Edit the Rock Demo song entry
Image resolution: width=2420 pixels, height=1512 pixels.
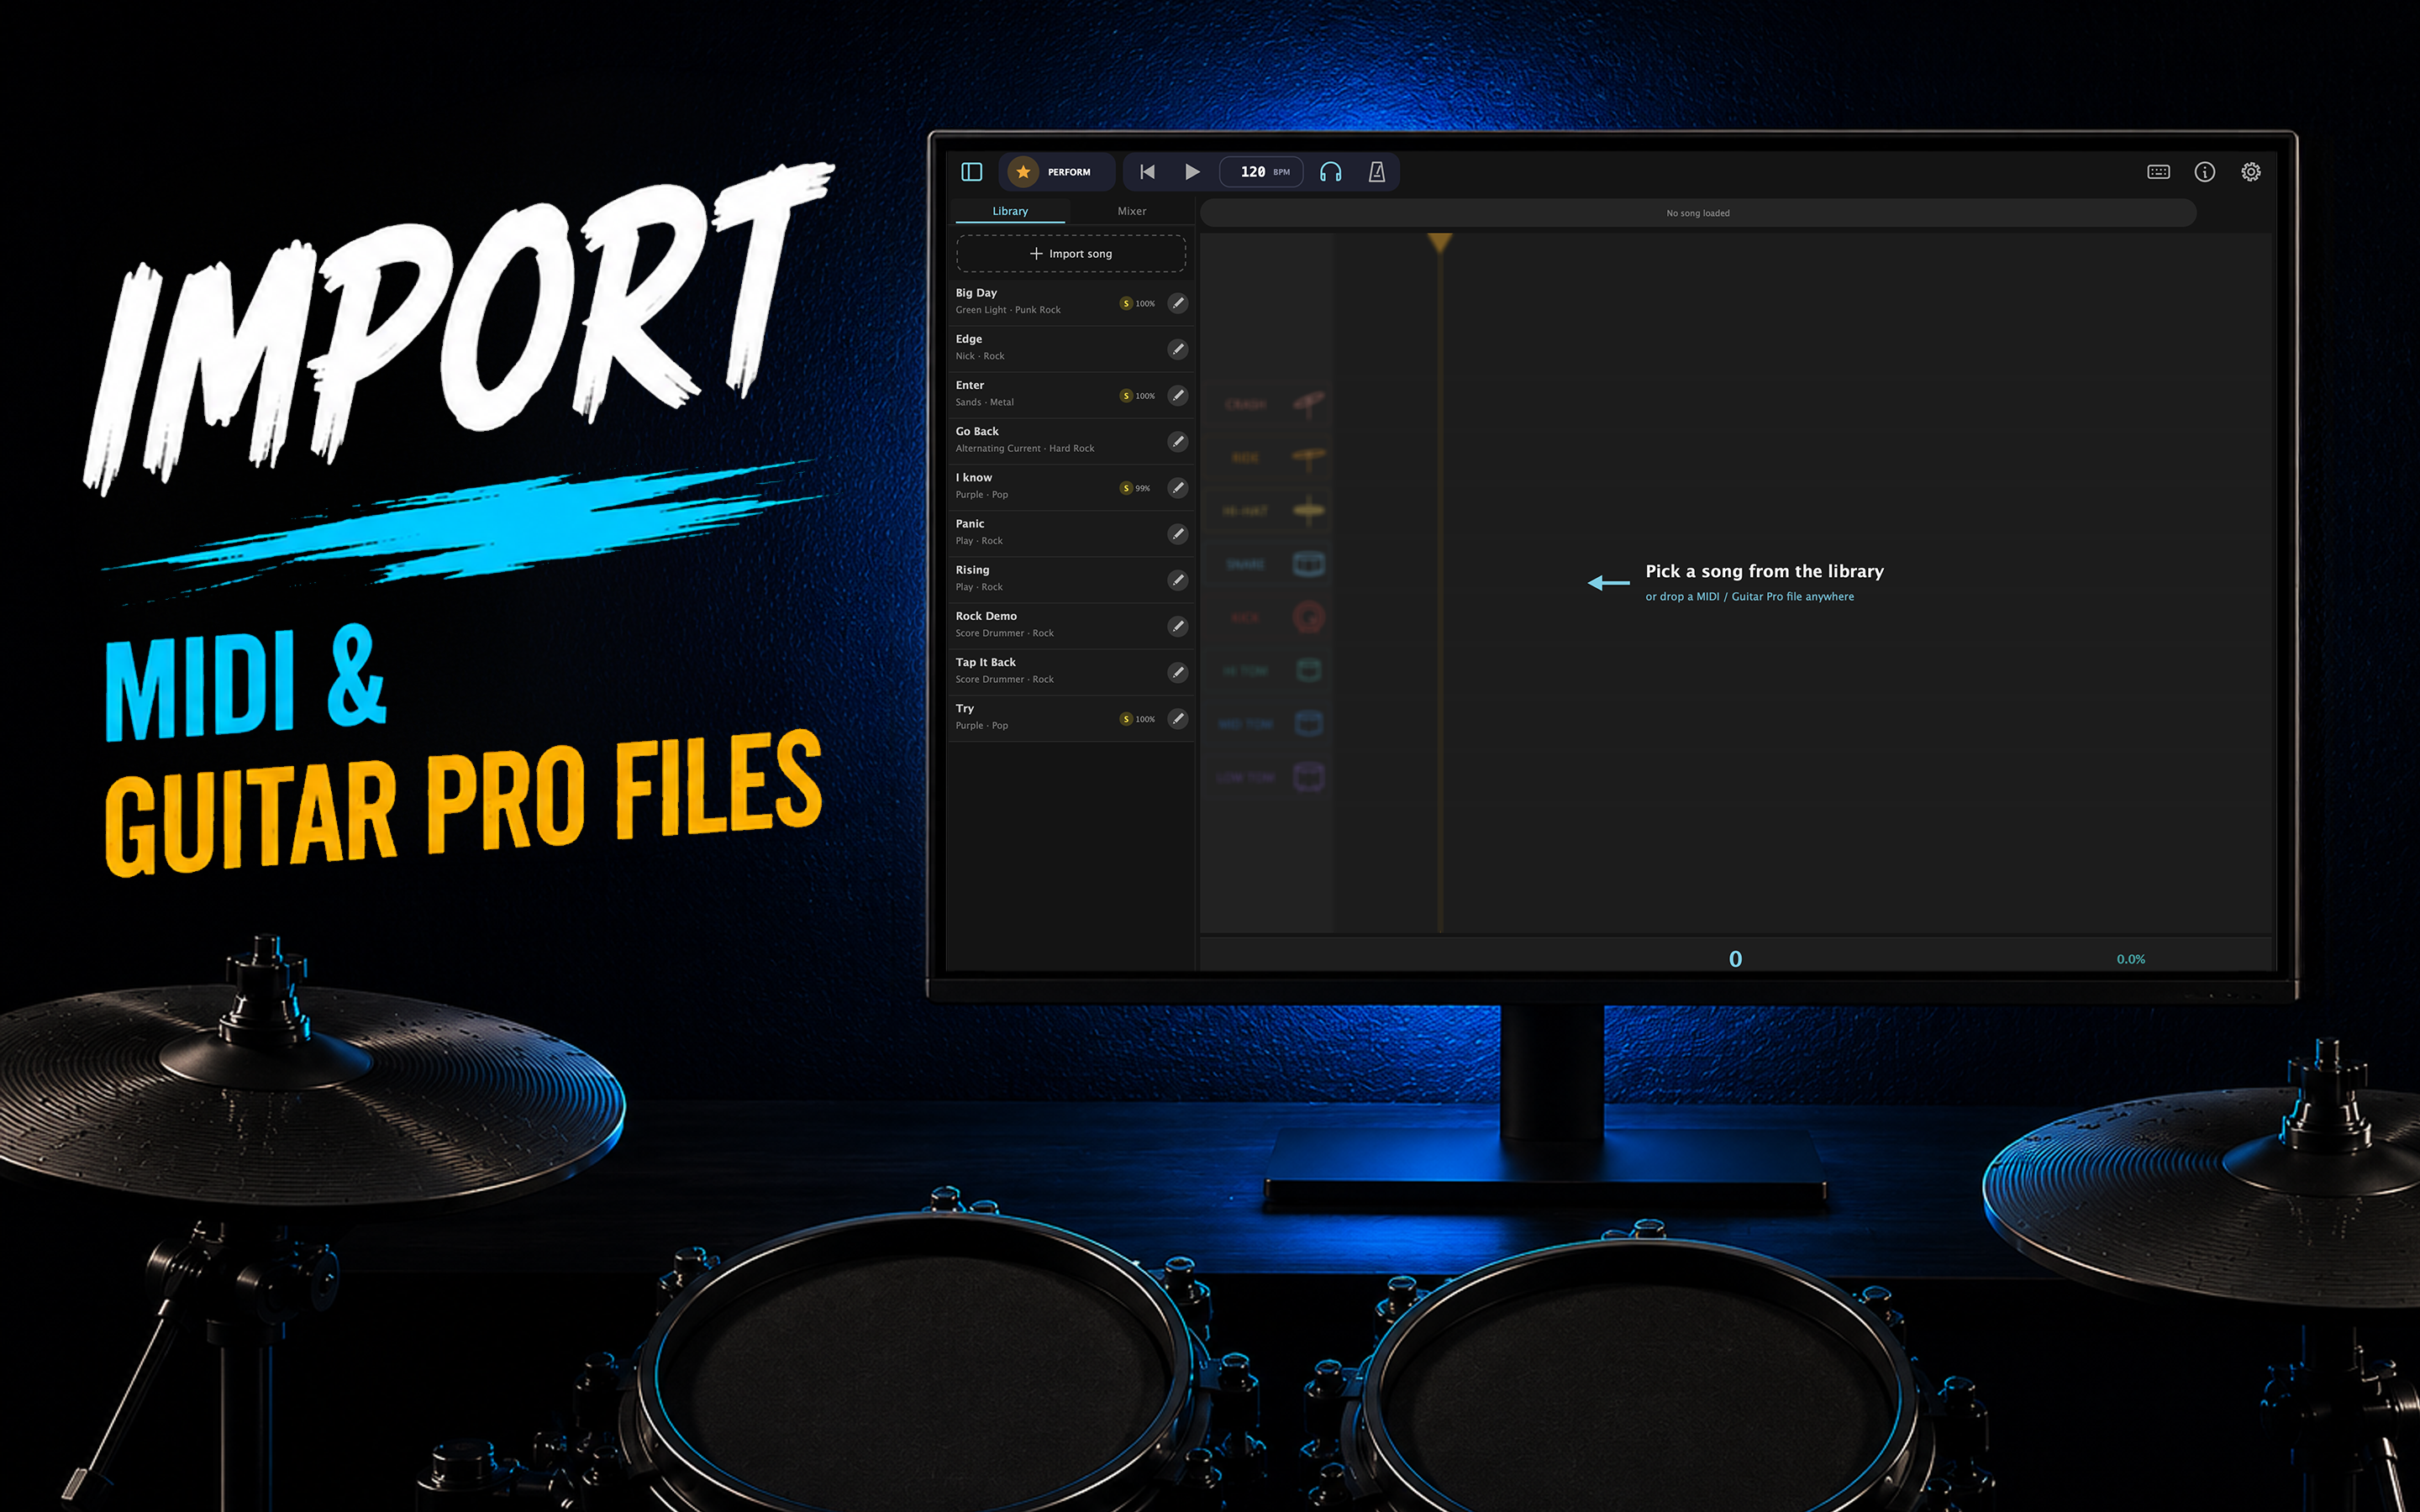pos(1178,626)
